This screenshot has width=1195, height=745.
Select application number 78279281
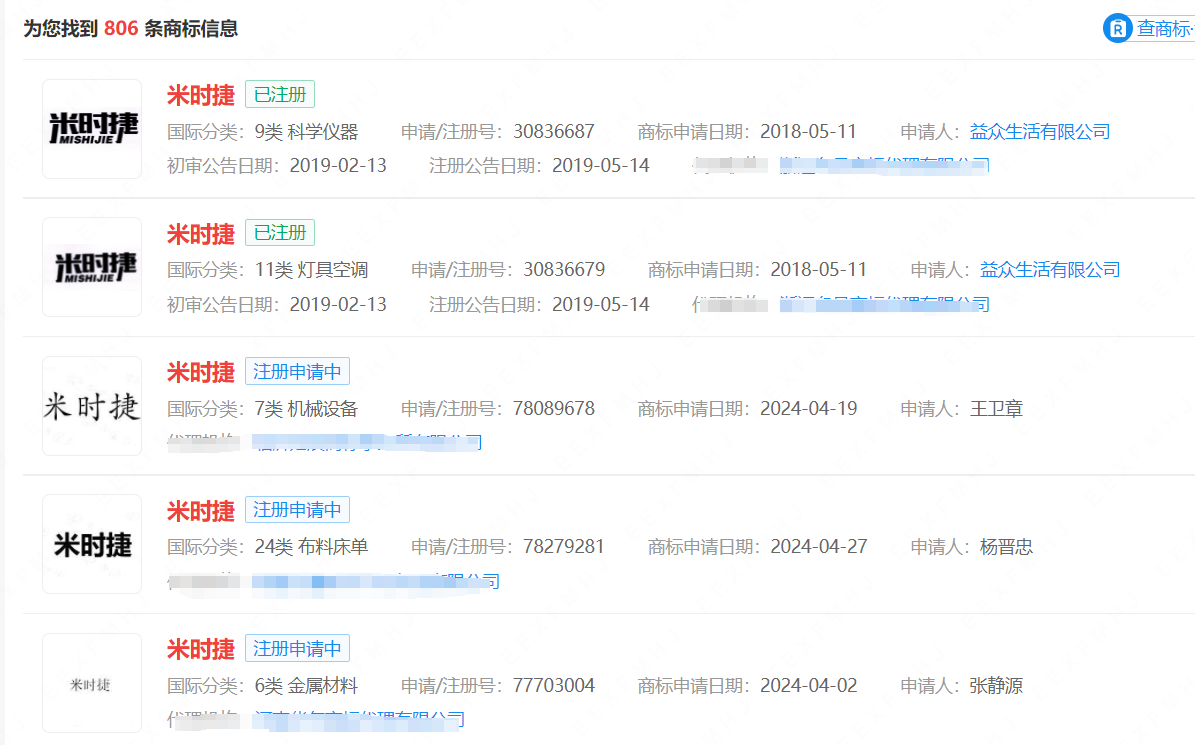564,547
